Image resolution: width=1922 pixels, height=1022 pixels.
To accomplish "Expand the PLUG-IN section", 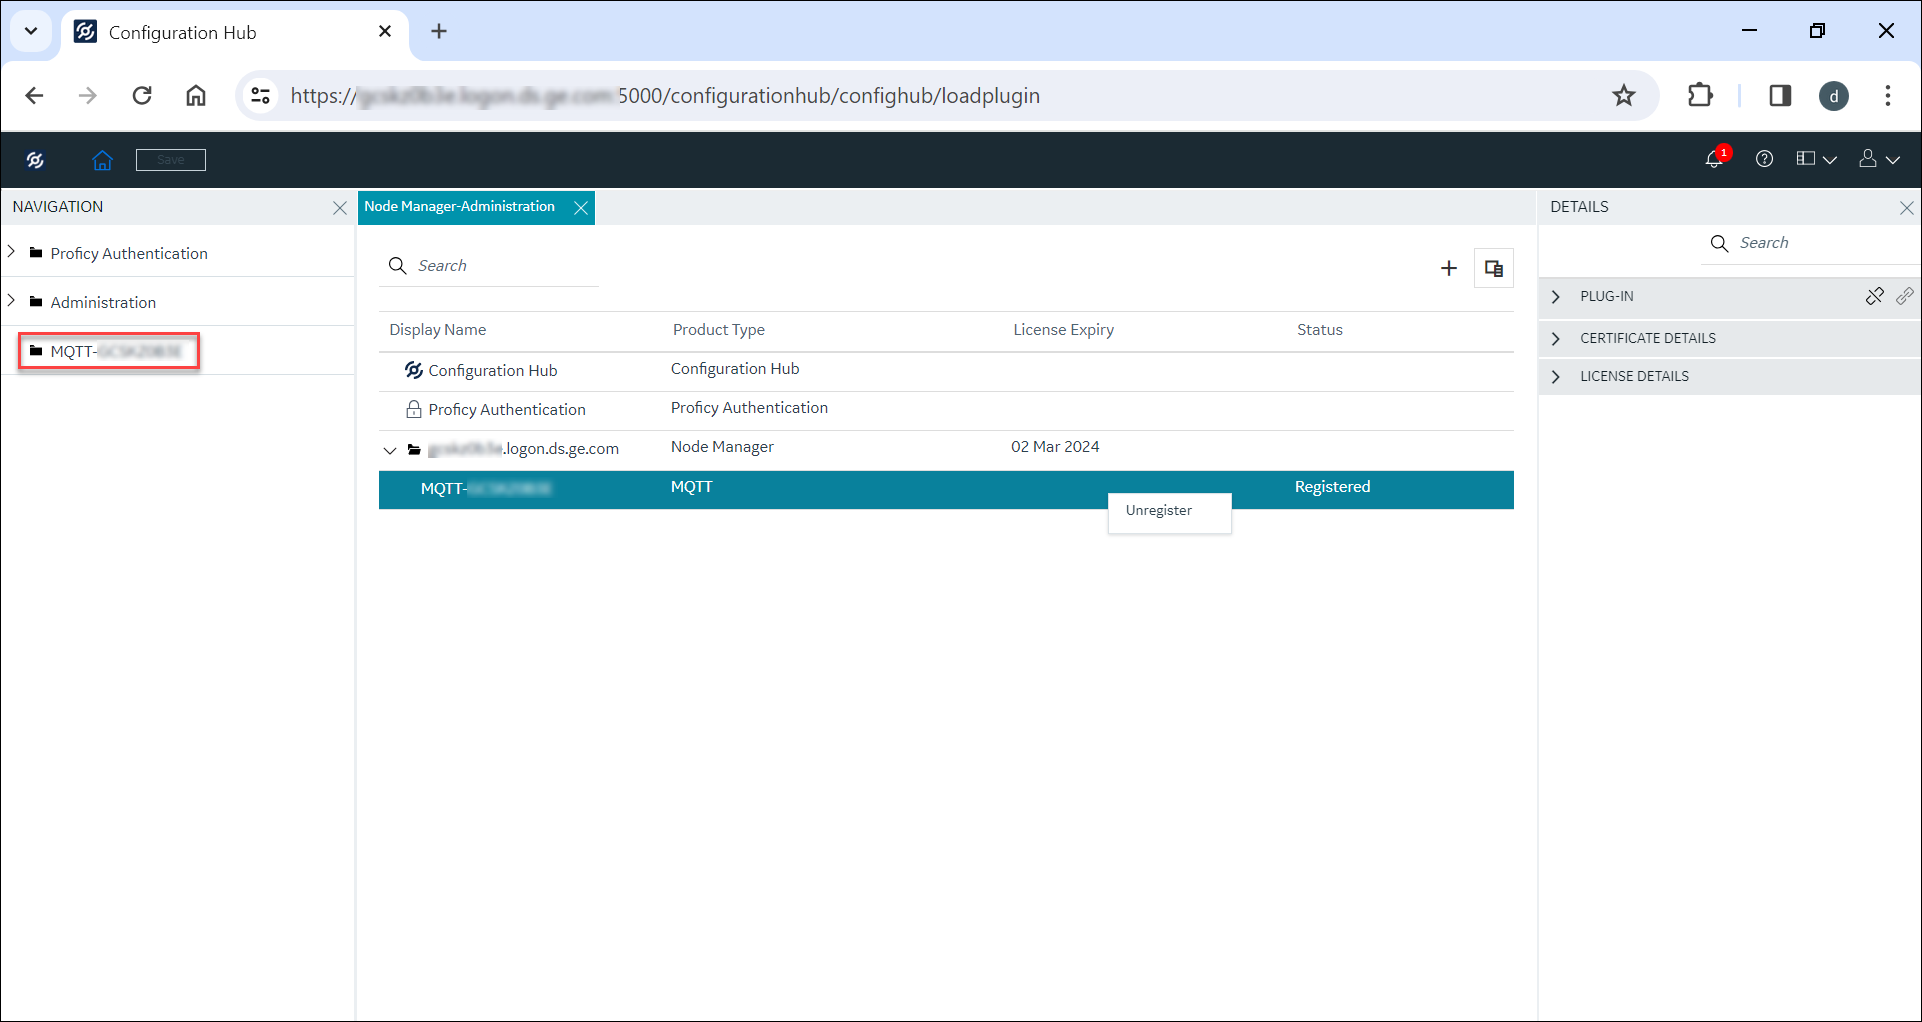I will pos(1555,297).
